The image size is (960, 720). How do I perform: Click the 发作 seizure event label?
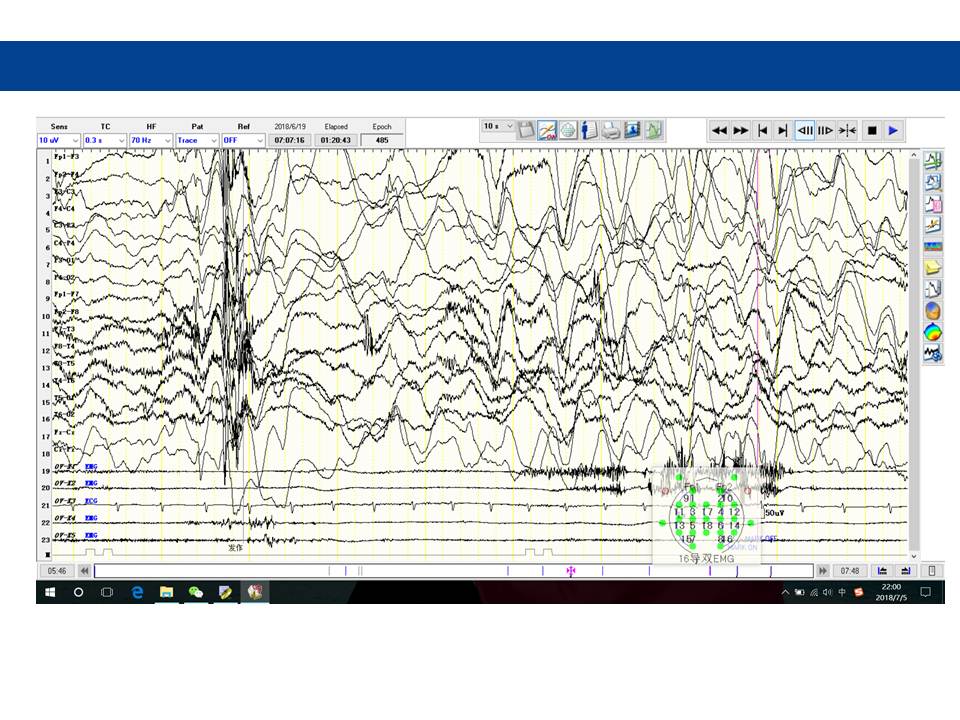(236, 547)
